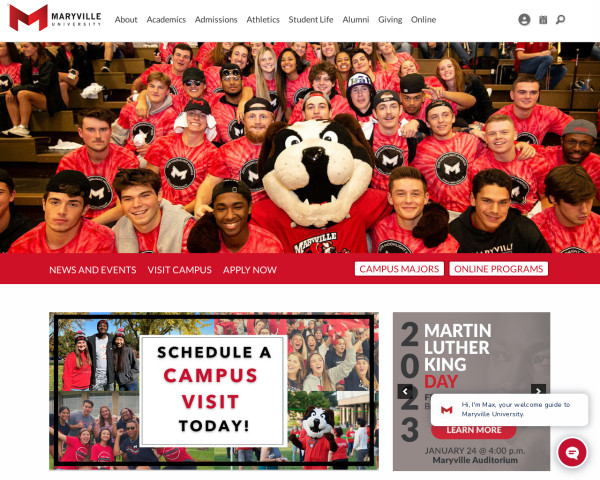Open the Student Life menu
This screenshot has width=600, height=480.
(311, 20)
